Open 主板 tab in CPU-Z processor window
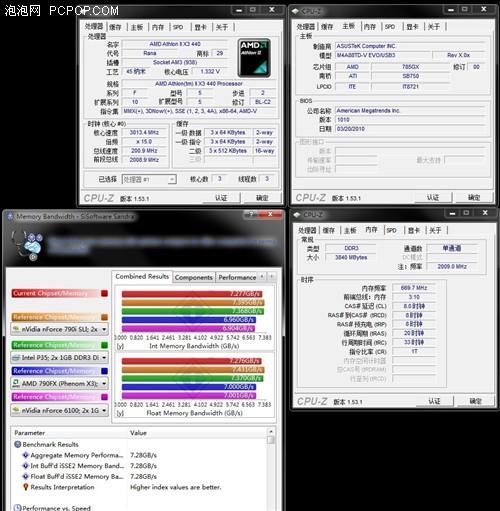Viewport: 500px width, 511px height. point(137,27)
